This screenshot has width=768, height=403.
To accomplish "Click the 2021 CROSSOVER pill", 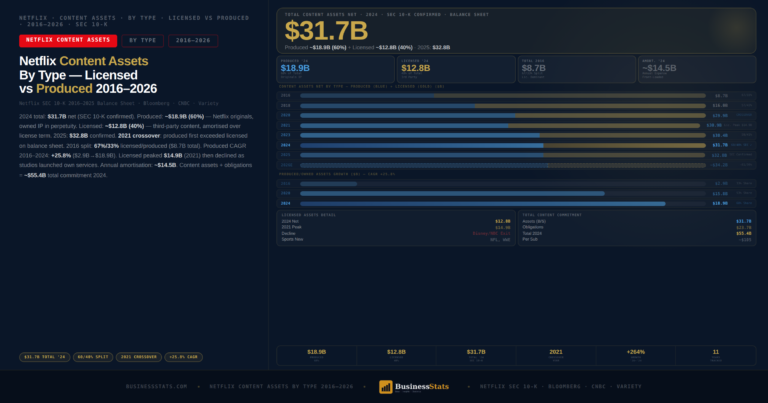I will (139, 357).
